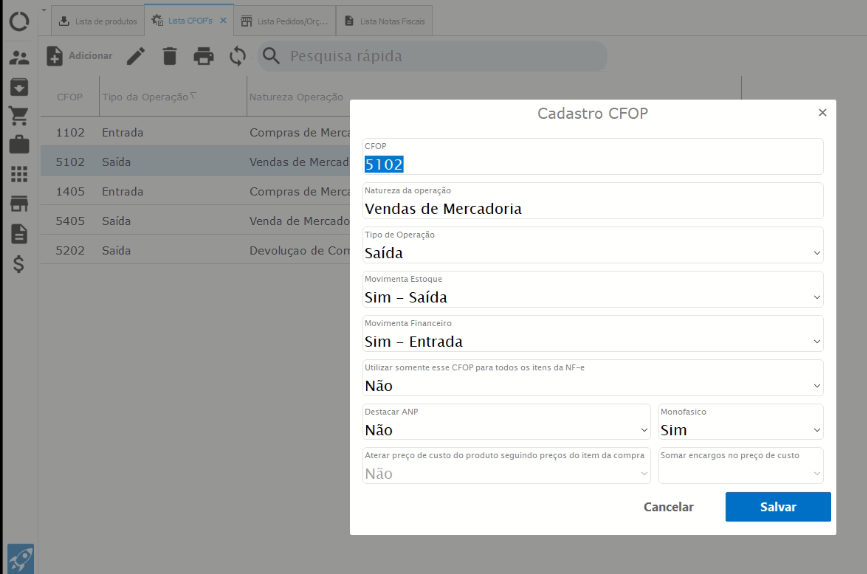This screenshot has width=867, height=574.
Task: Click the trash delete icon
Action: click(170, 56)
